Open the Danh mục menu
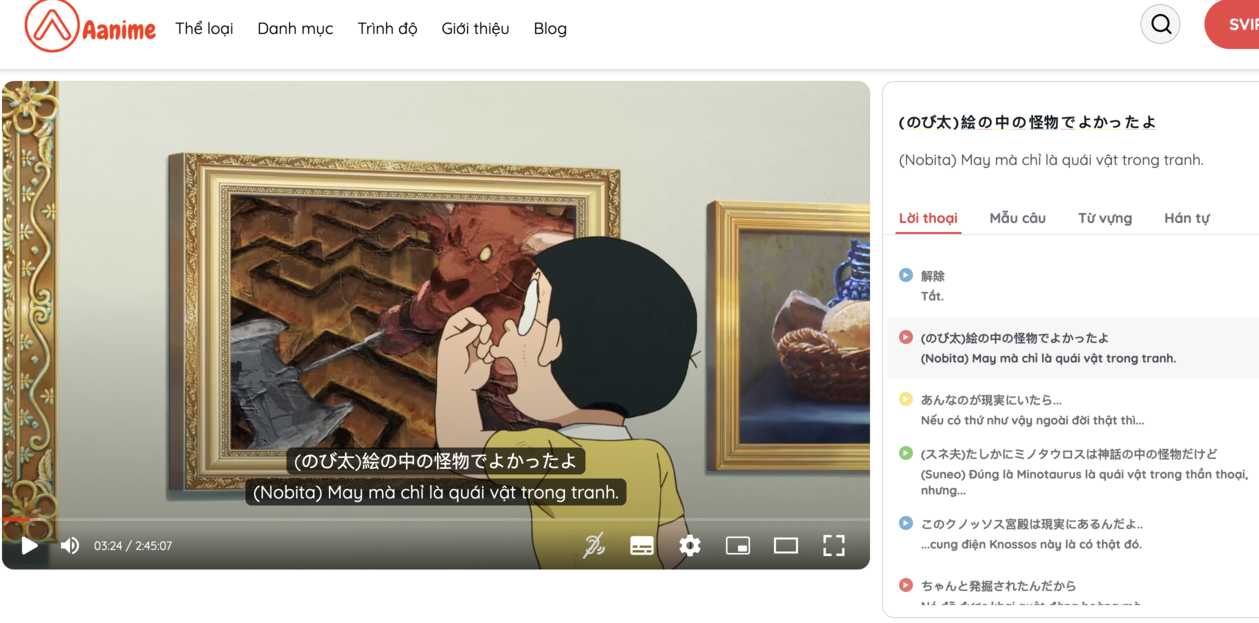 [295, 28]
